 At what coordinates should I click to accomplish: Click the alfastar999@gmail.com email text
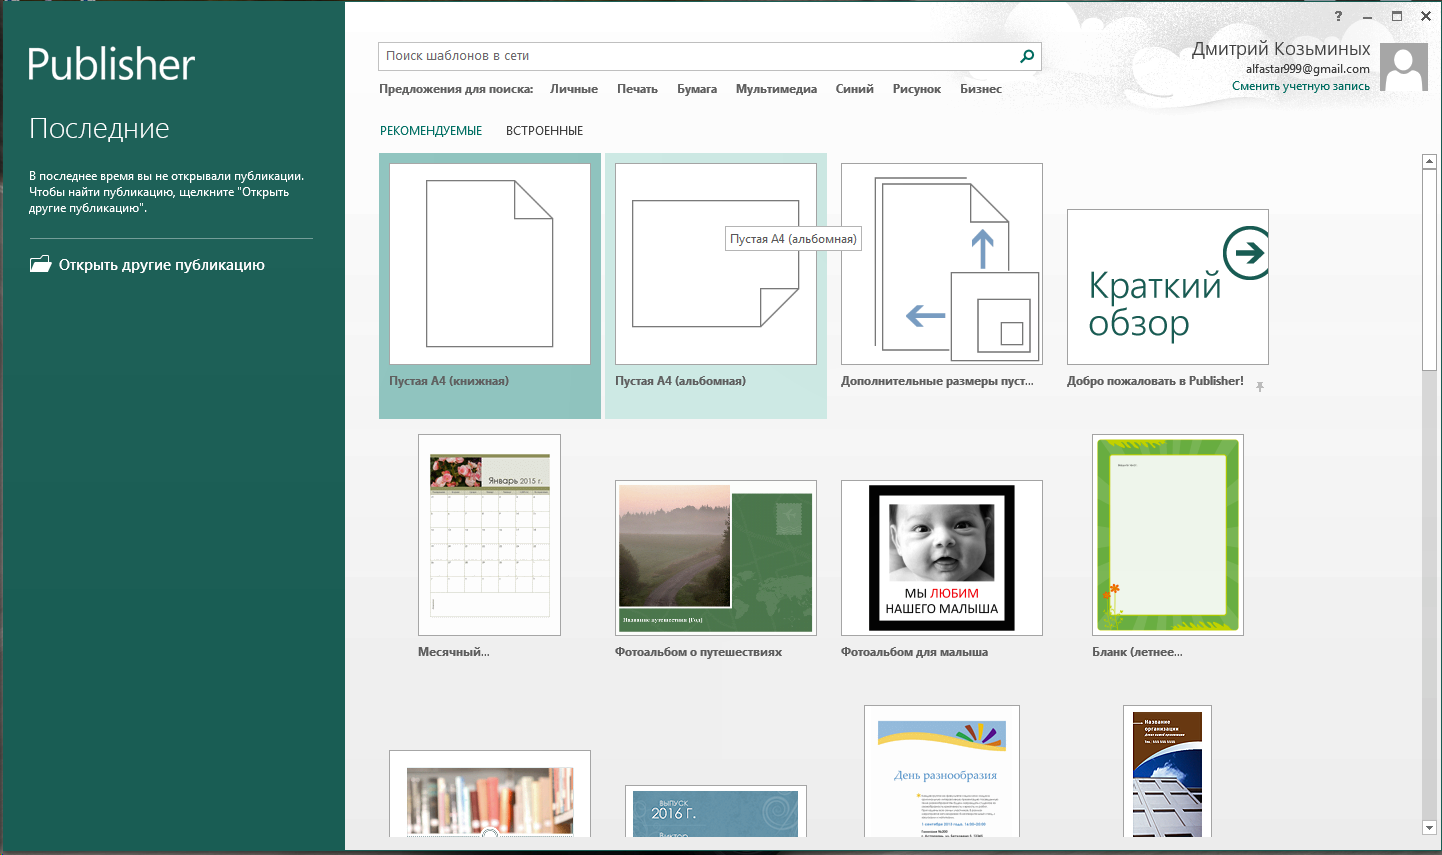(1308, 69)
